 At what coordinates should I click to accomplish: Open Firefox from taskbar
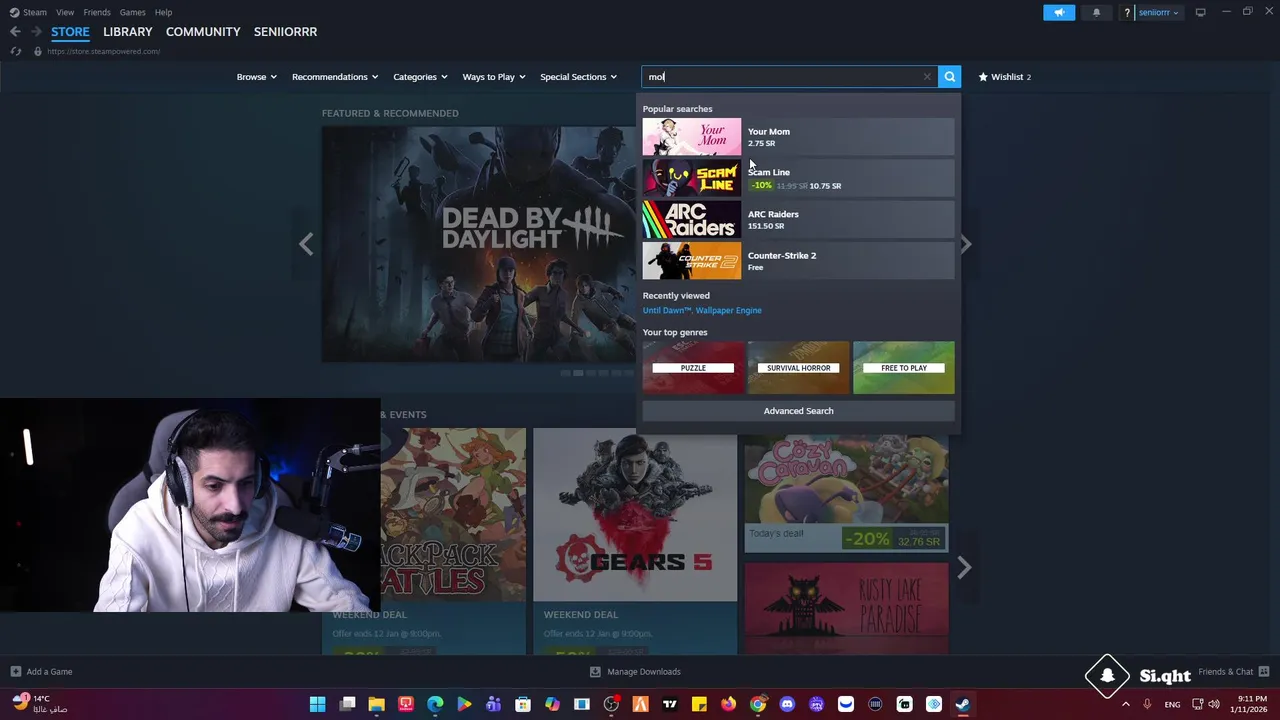[x=728, y=704]
